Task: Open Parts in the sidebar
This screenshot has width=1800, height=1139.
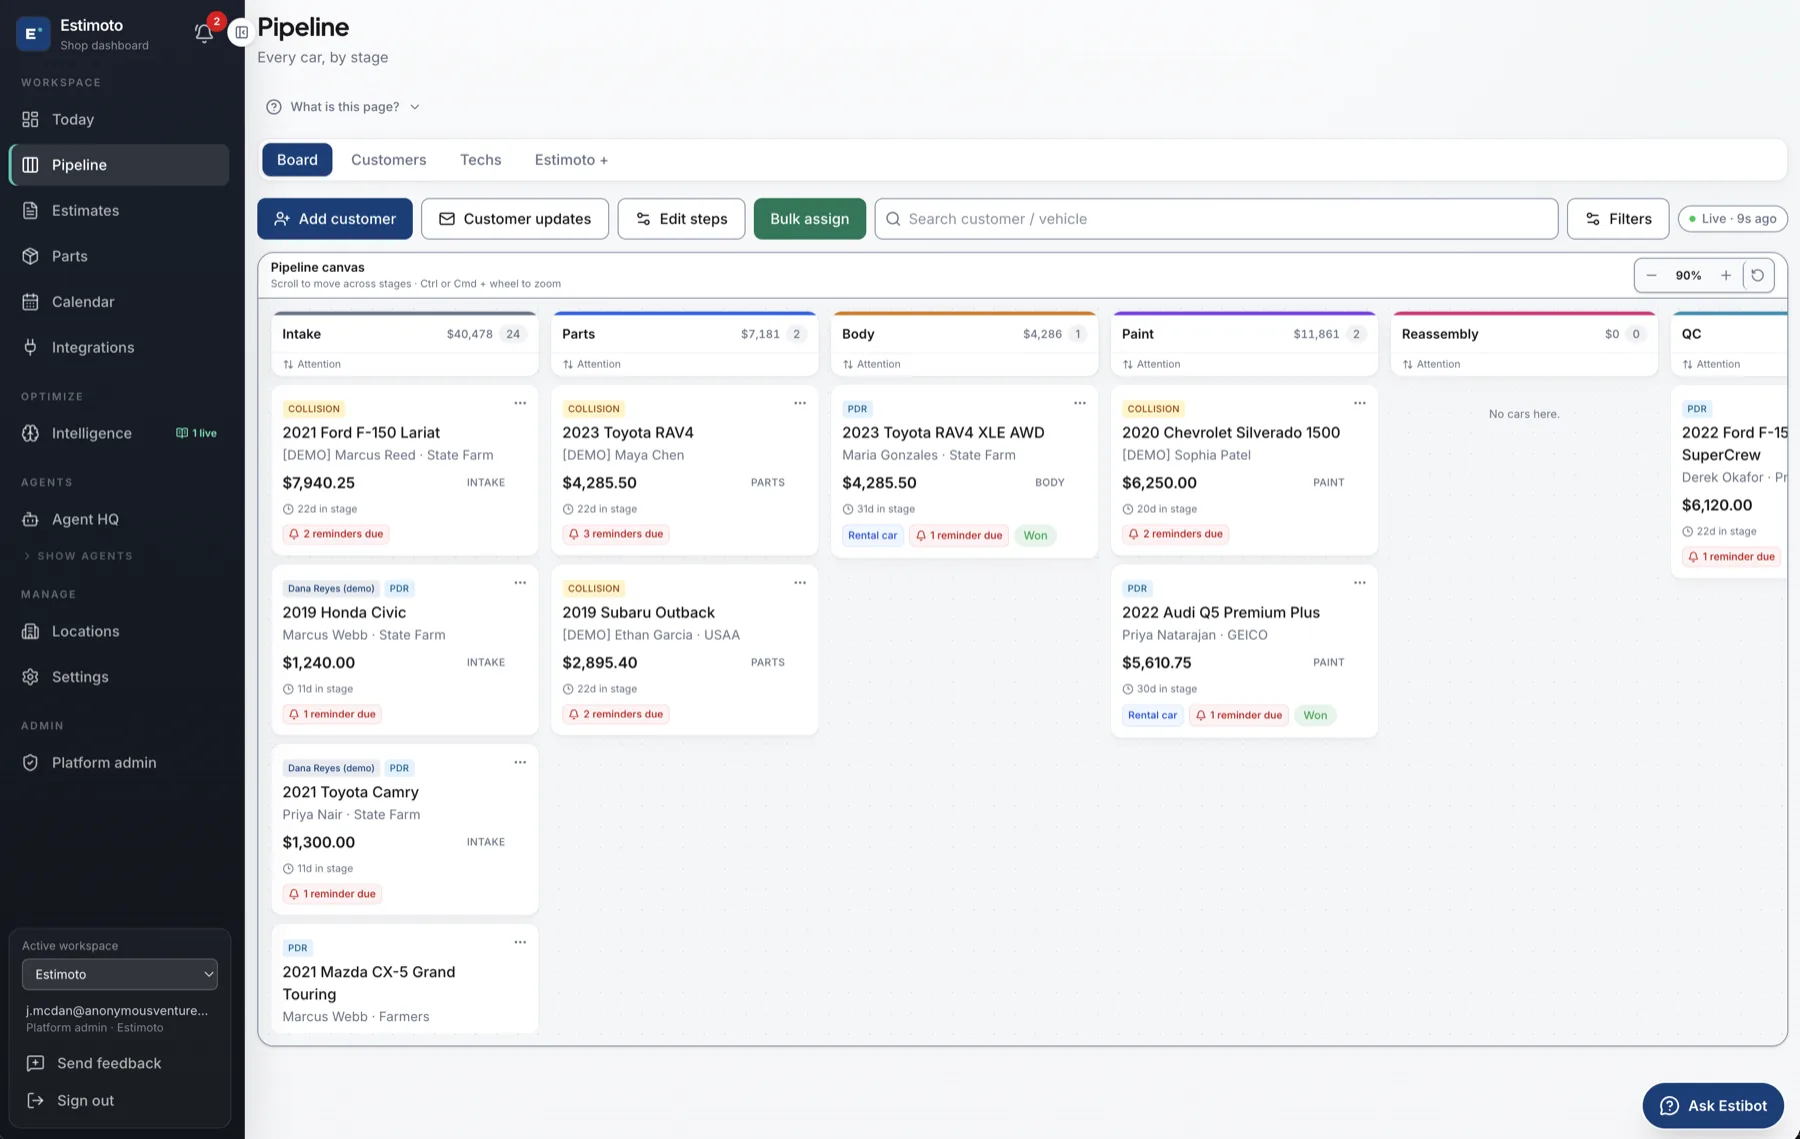Action: click(x=119, y=256)
